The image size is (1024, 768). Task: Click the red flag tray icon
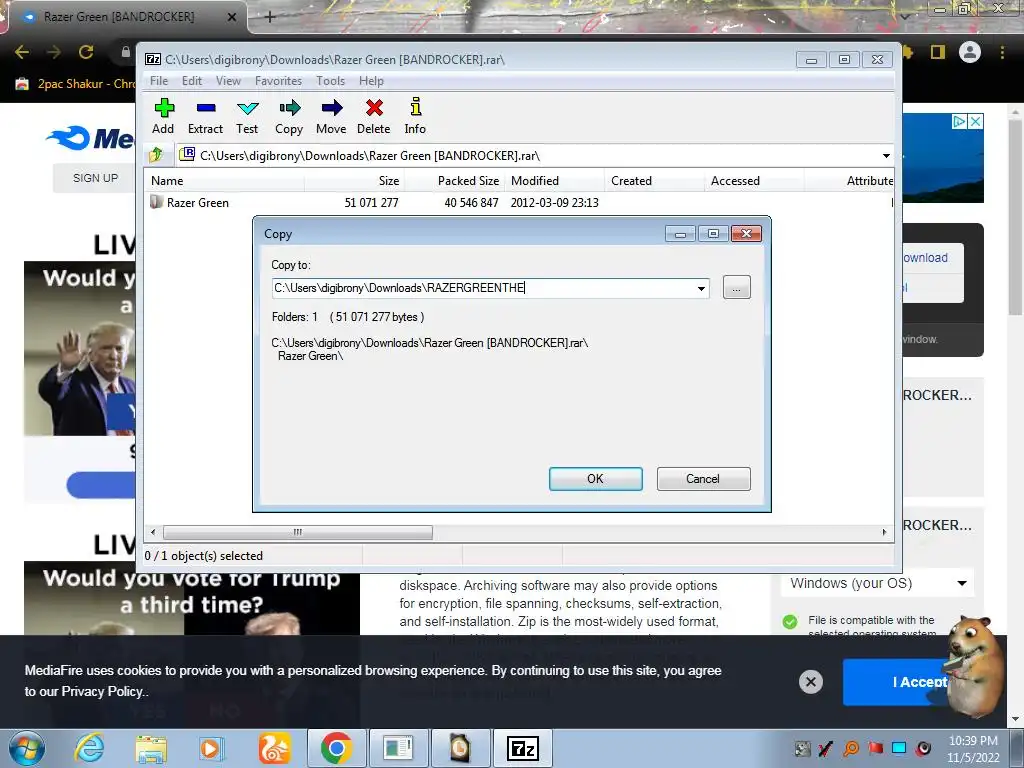875,748
